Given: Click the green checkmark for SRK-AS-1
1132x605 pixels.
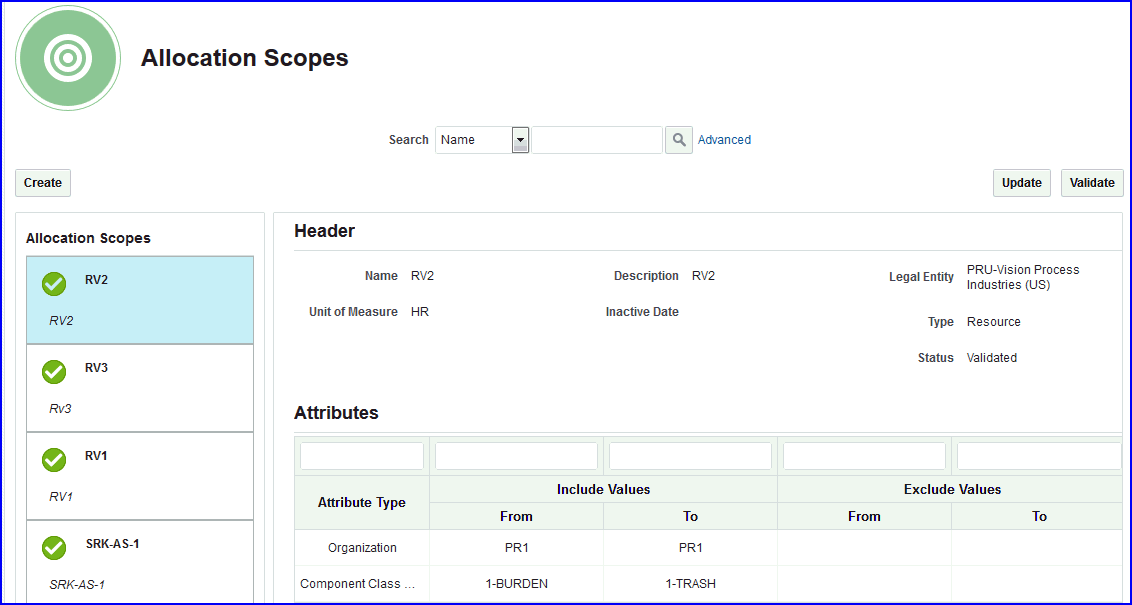Looking at the screenshot, I should 54,548.
